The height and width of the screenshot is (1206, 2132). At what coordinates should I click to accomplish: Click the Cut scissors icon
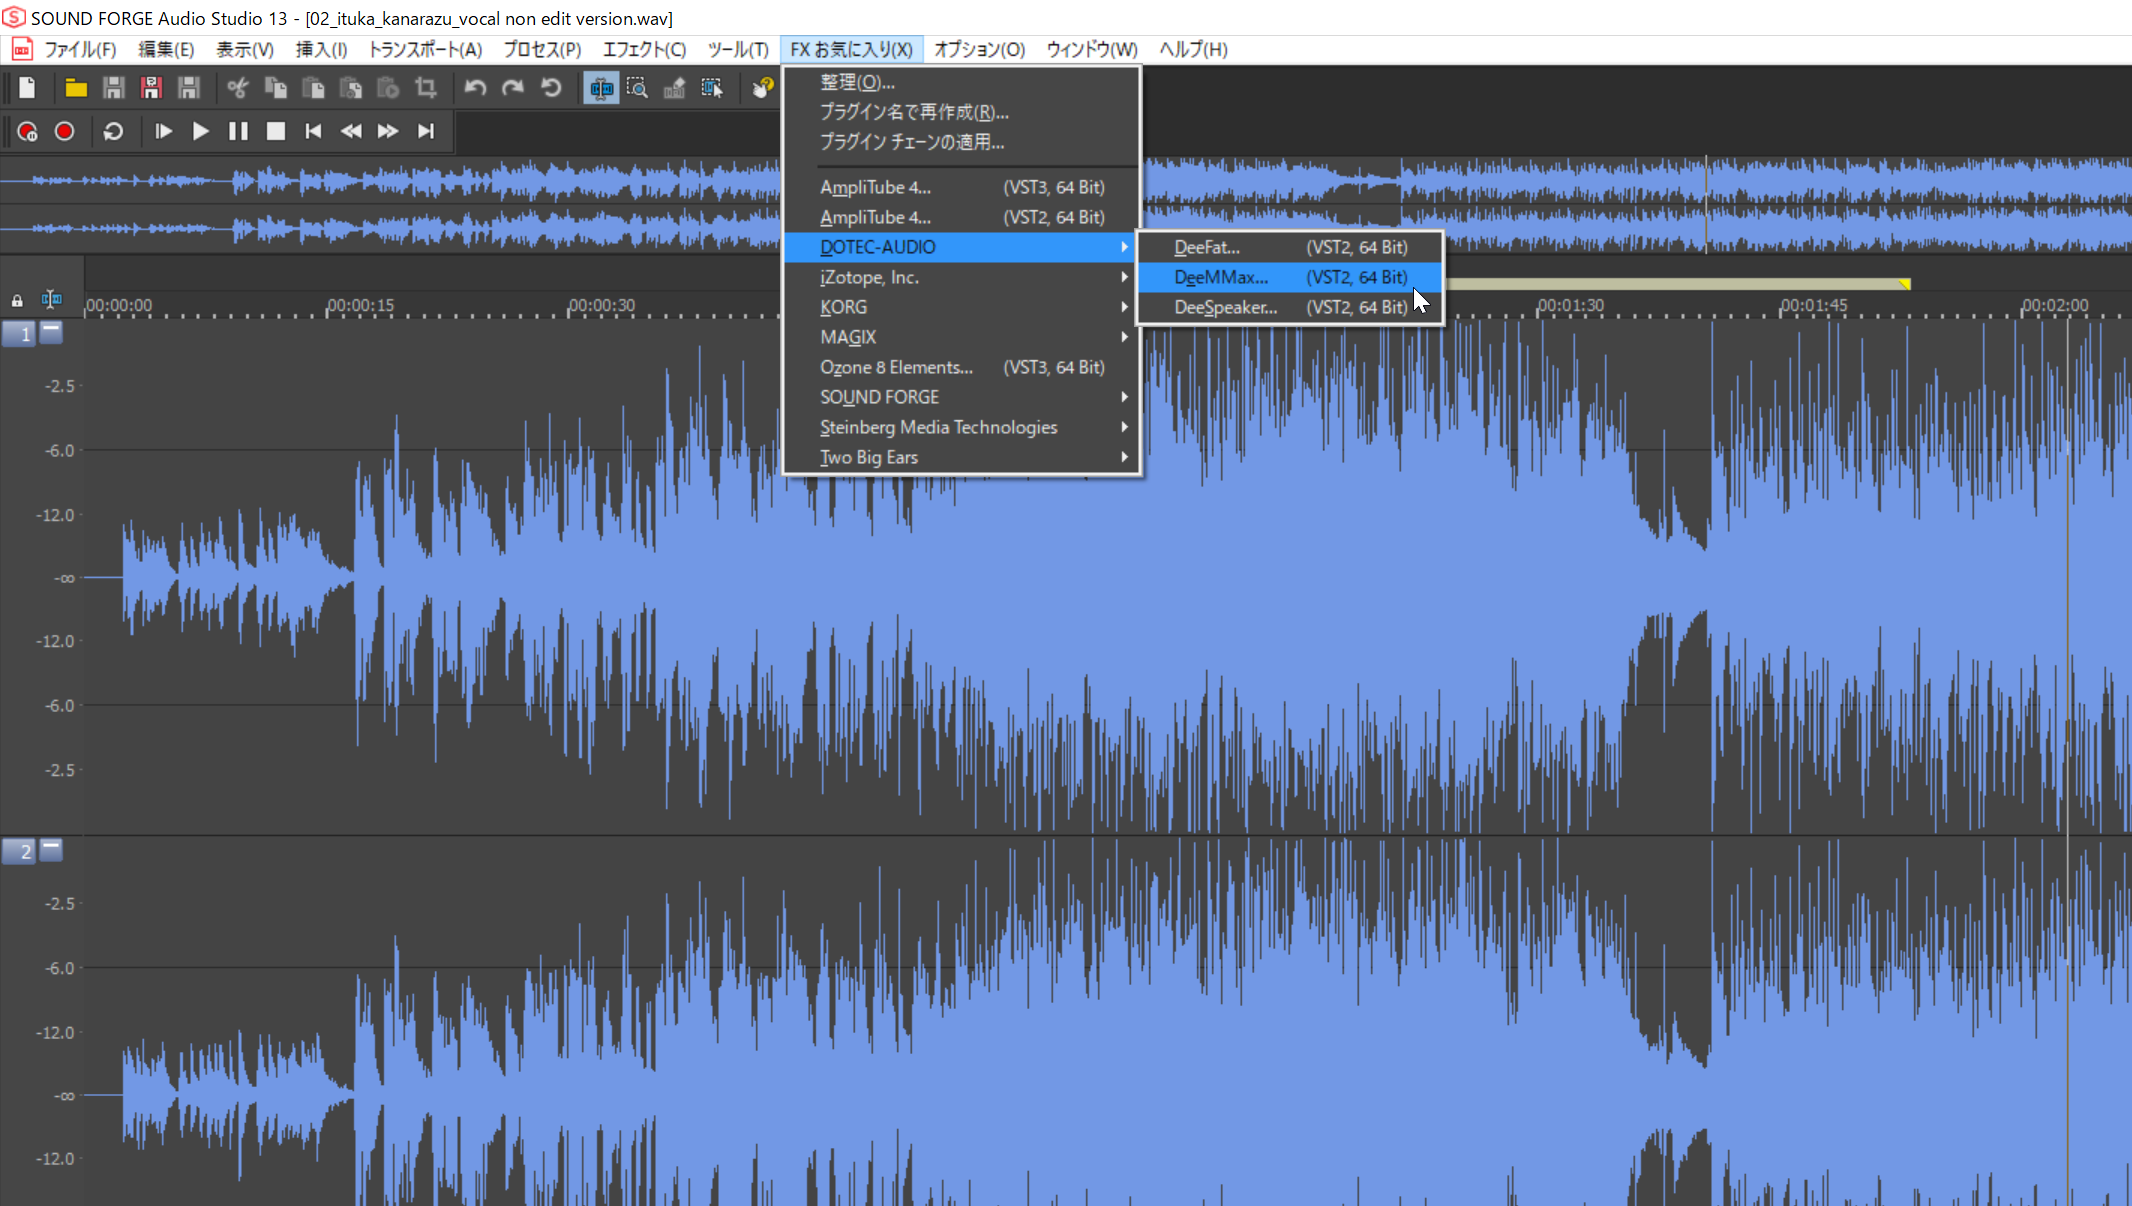pyautogui.click(x=238, y=88)
